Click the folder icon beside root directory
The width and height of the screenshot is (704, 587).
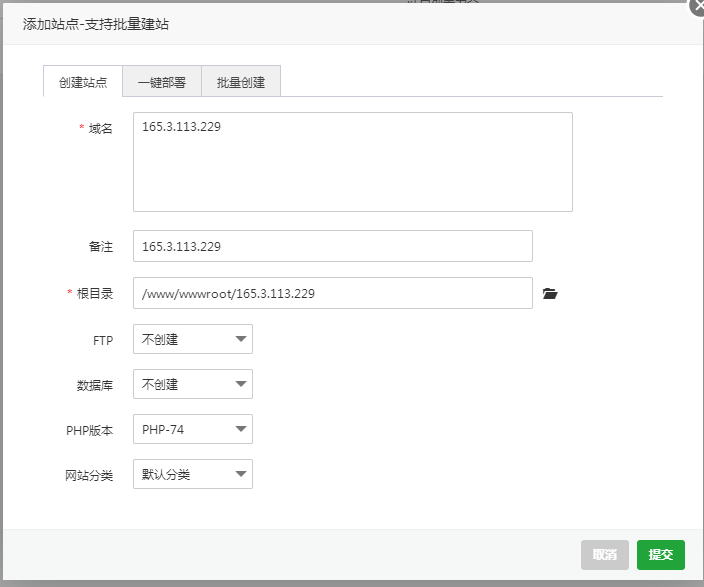[549, 294]
